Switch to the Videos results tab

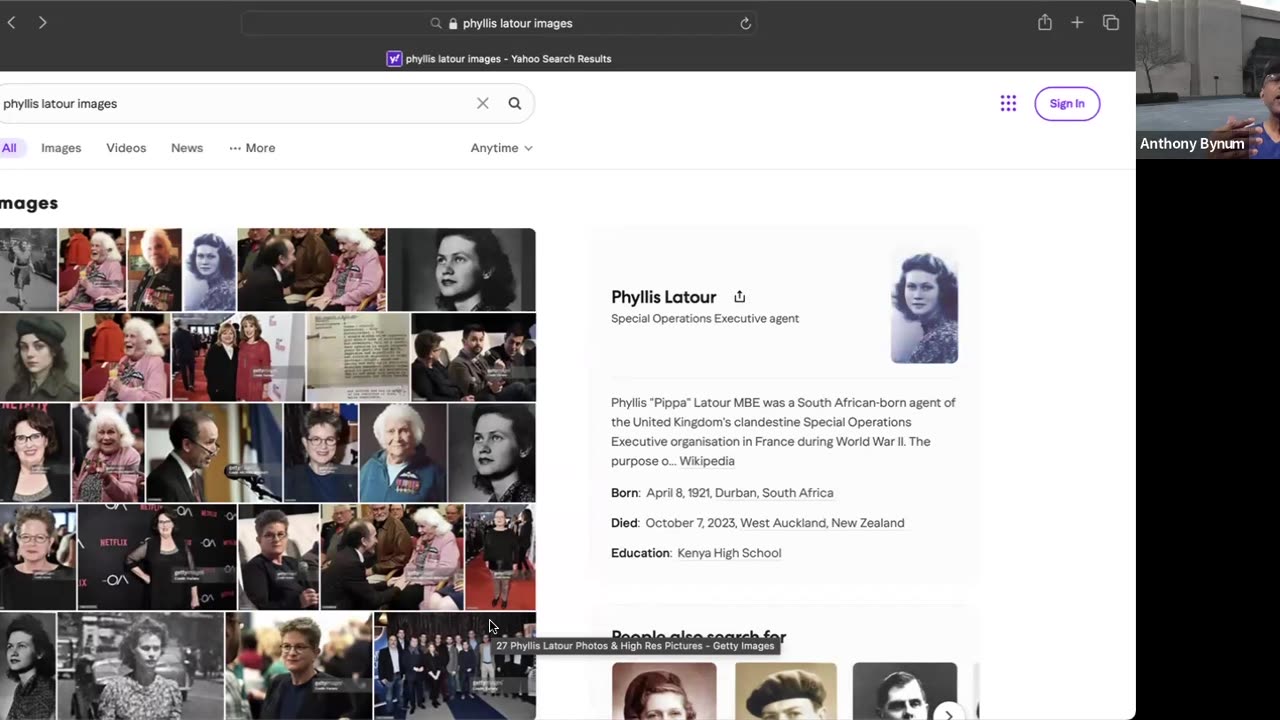[x=126, y=148]
